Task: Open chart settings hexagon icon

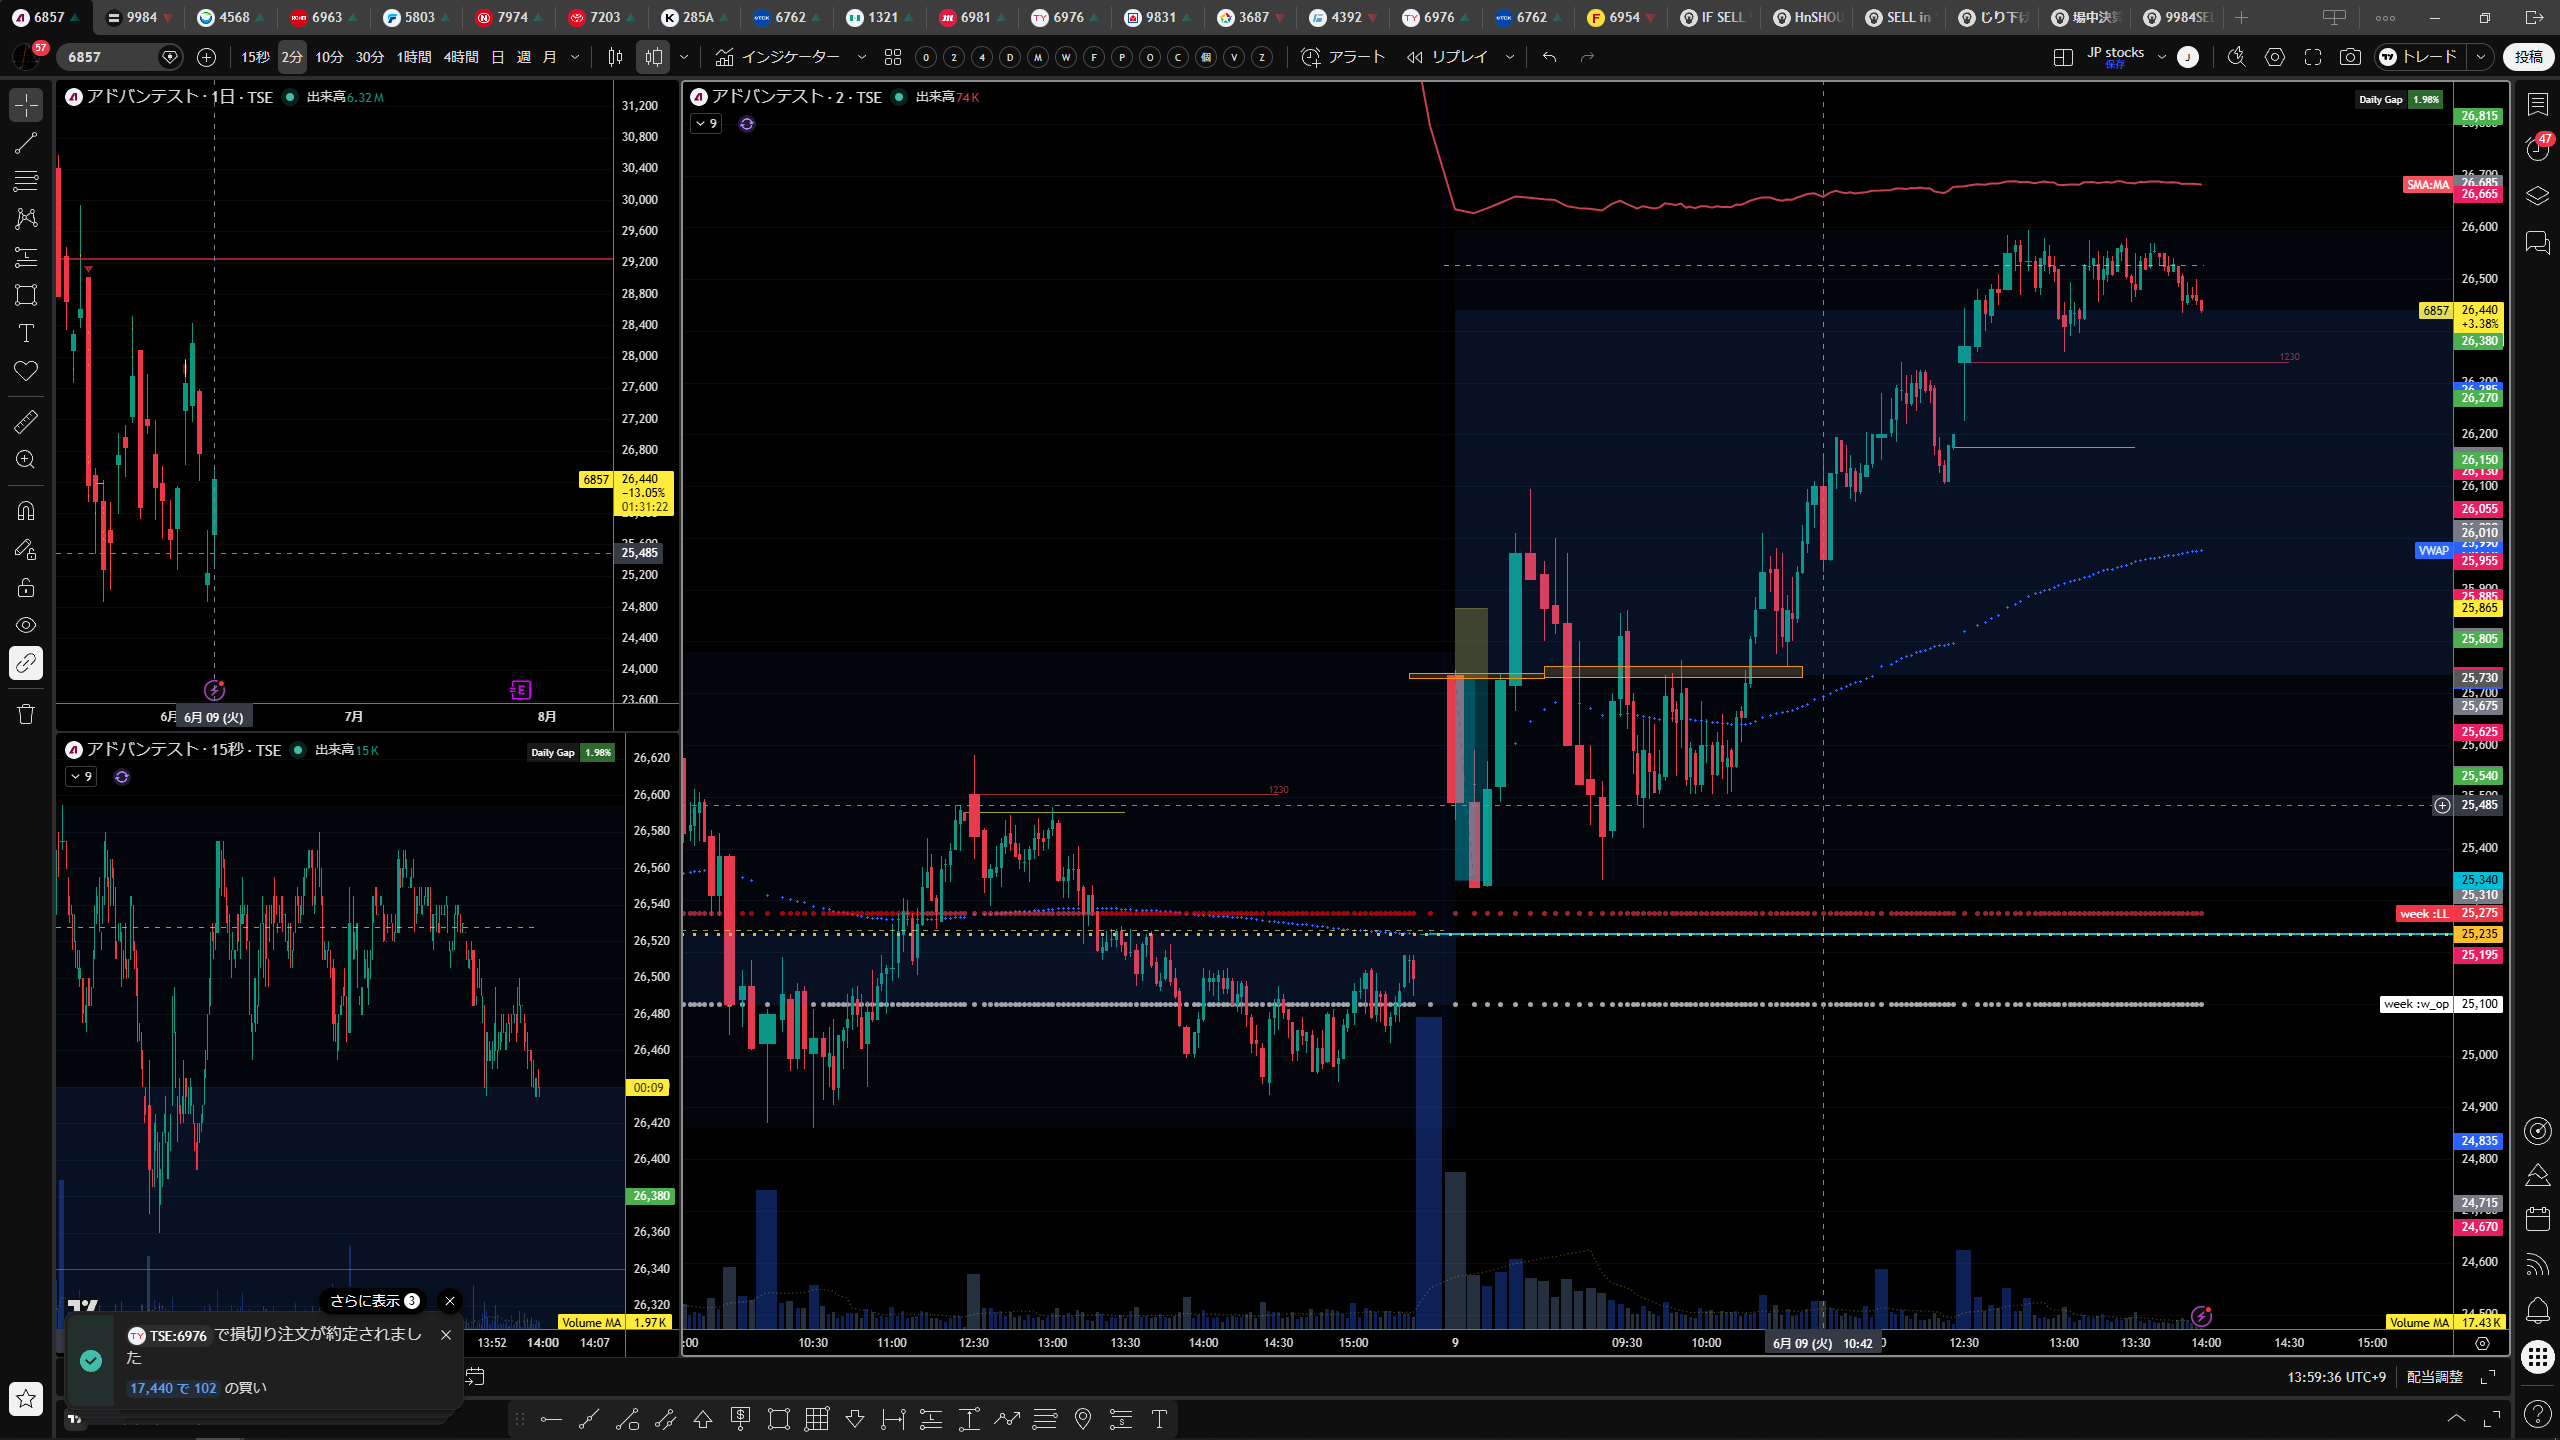Action: coord(2275,57)
